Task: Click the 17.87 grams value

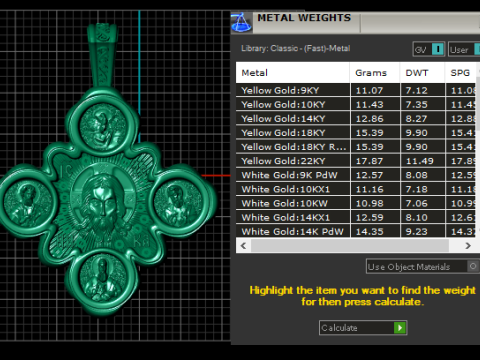Action: pos(369,161)
